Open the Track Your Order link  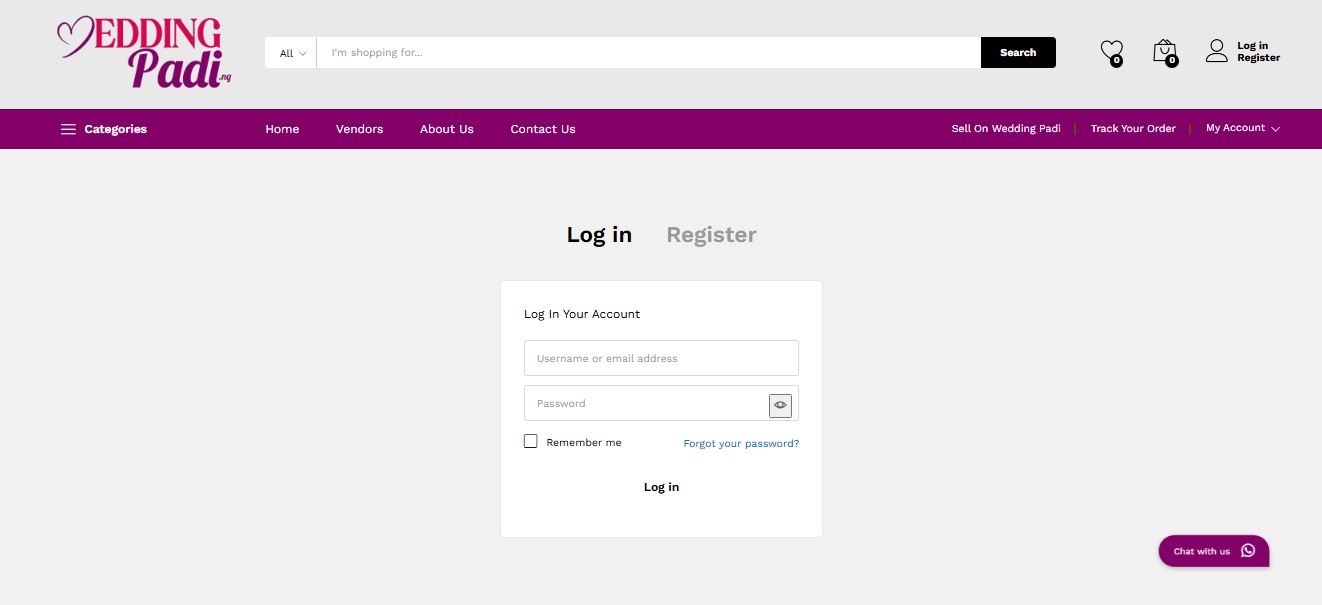[1133, 129]
